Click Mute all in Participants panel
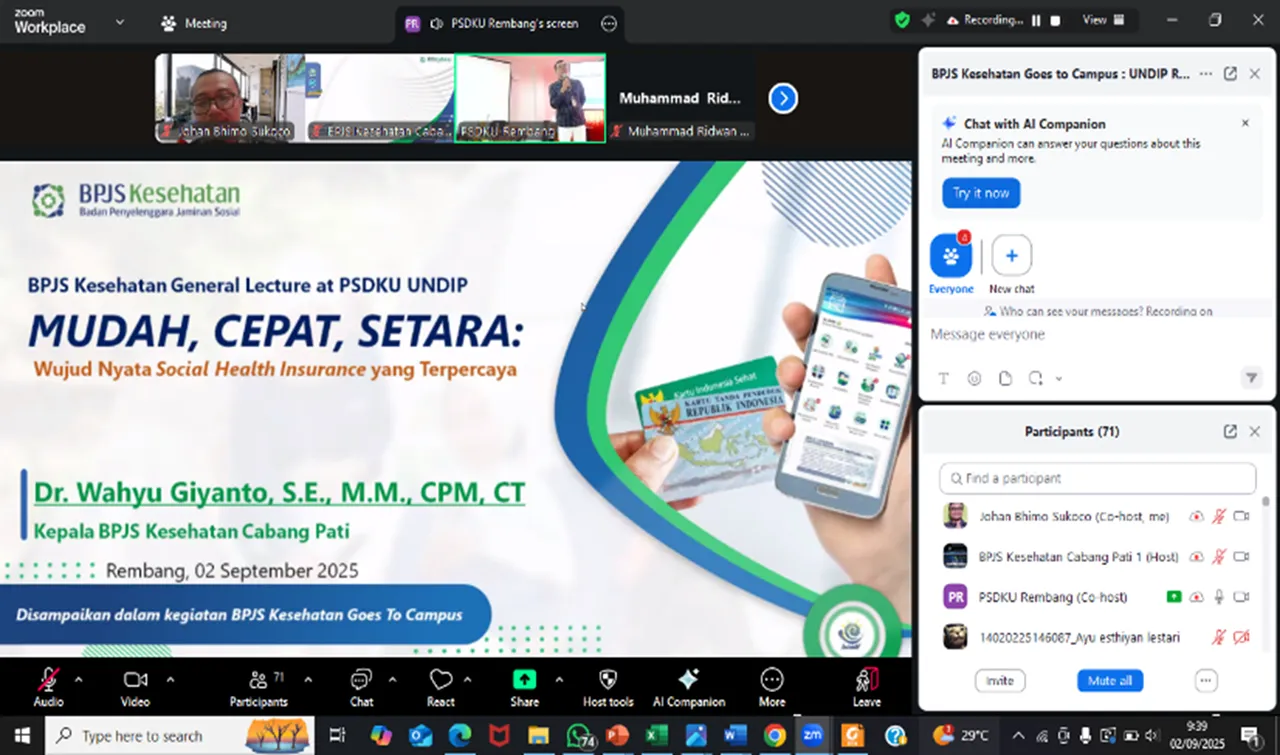Screen dimensions: 1280x755 coord(1110,680)
